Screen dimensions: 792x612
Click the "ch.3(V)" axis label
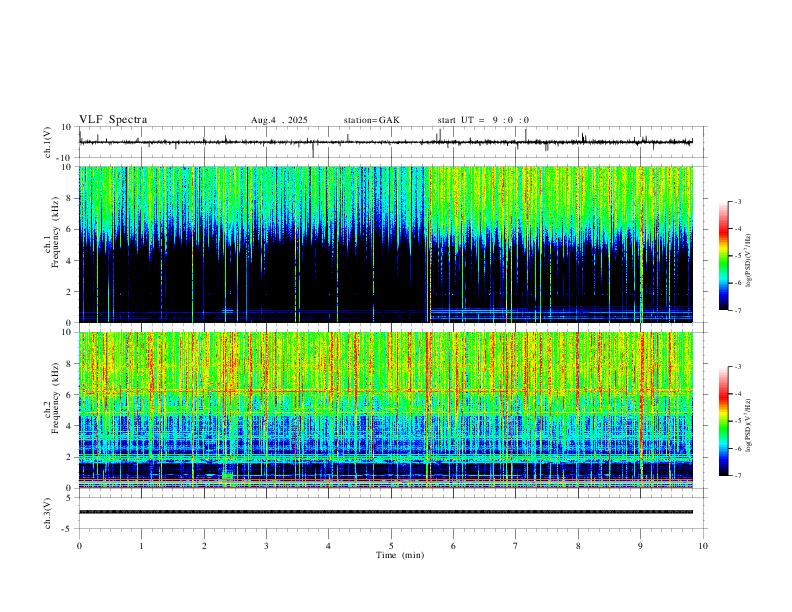coord(48,513)
